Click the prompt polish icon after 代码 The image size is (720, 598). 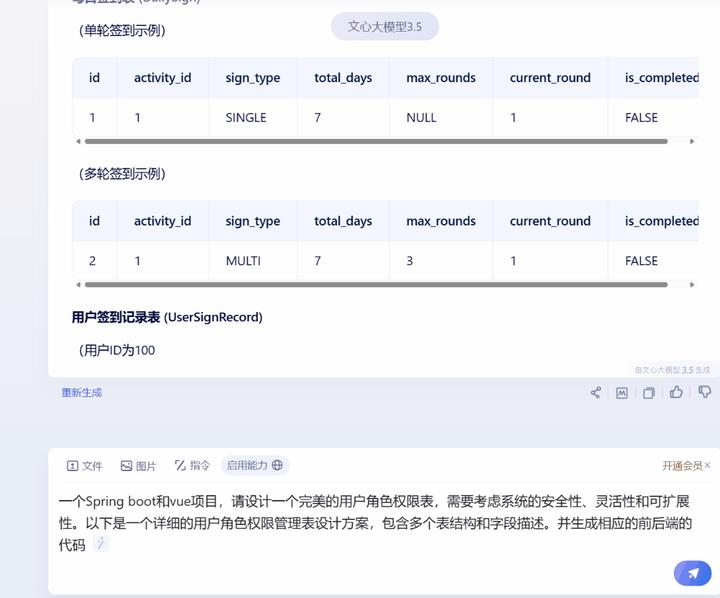point(101,545)
